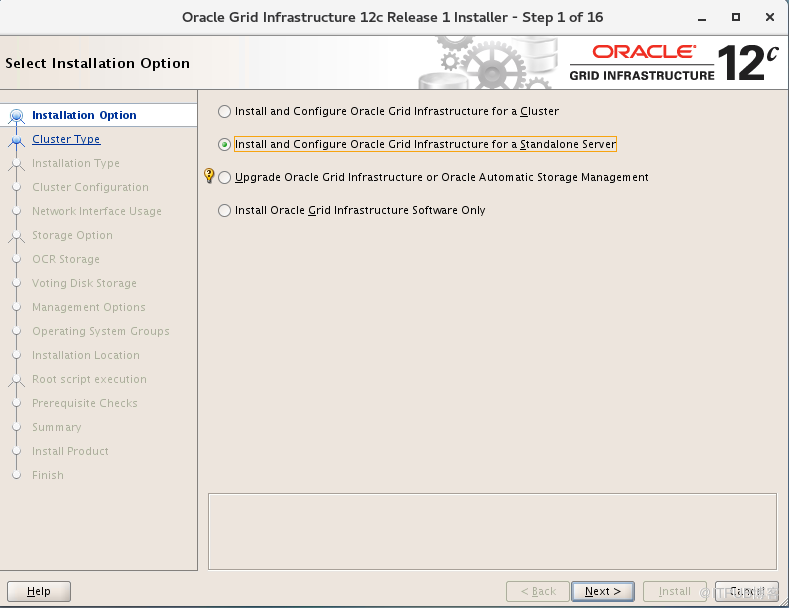This screenshot has height=608, width=789.
Task: Click the Storage Option step label
Action: tap(72, 236)
